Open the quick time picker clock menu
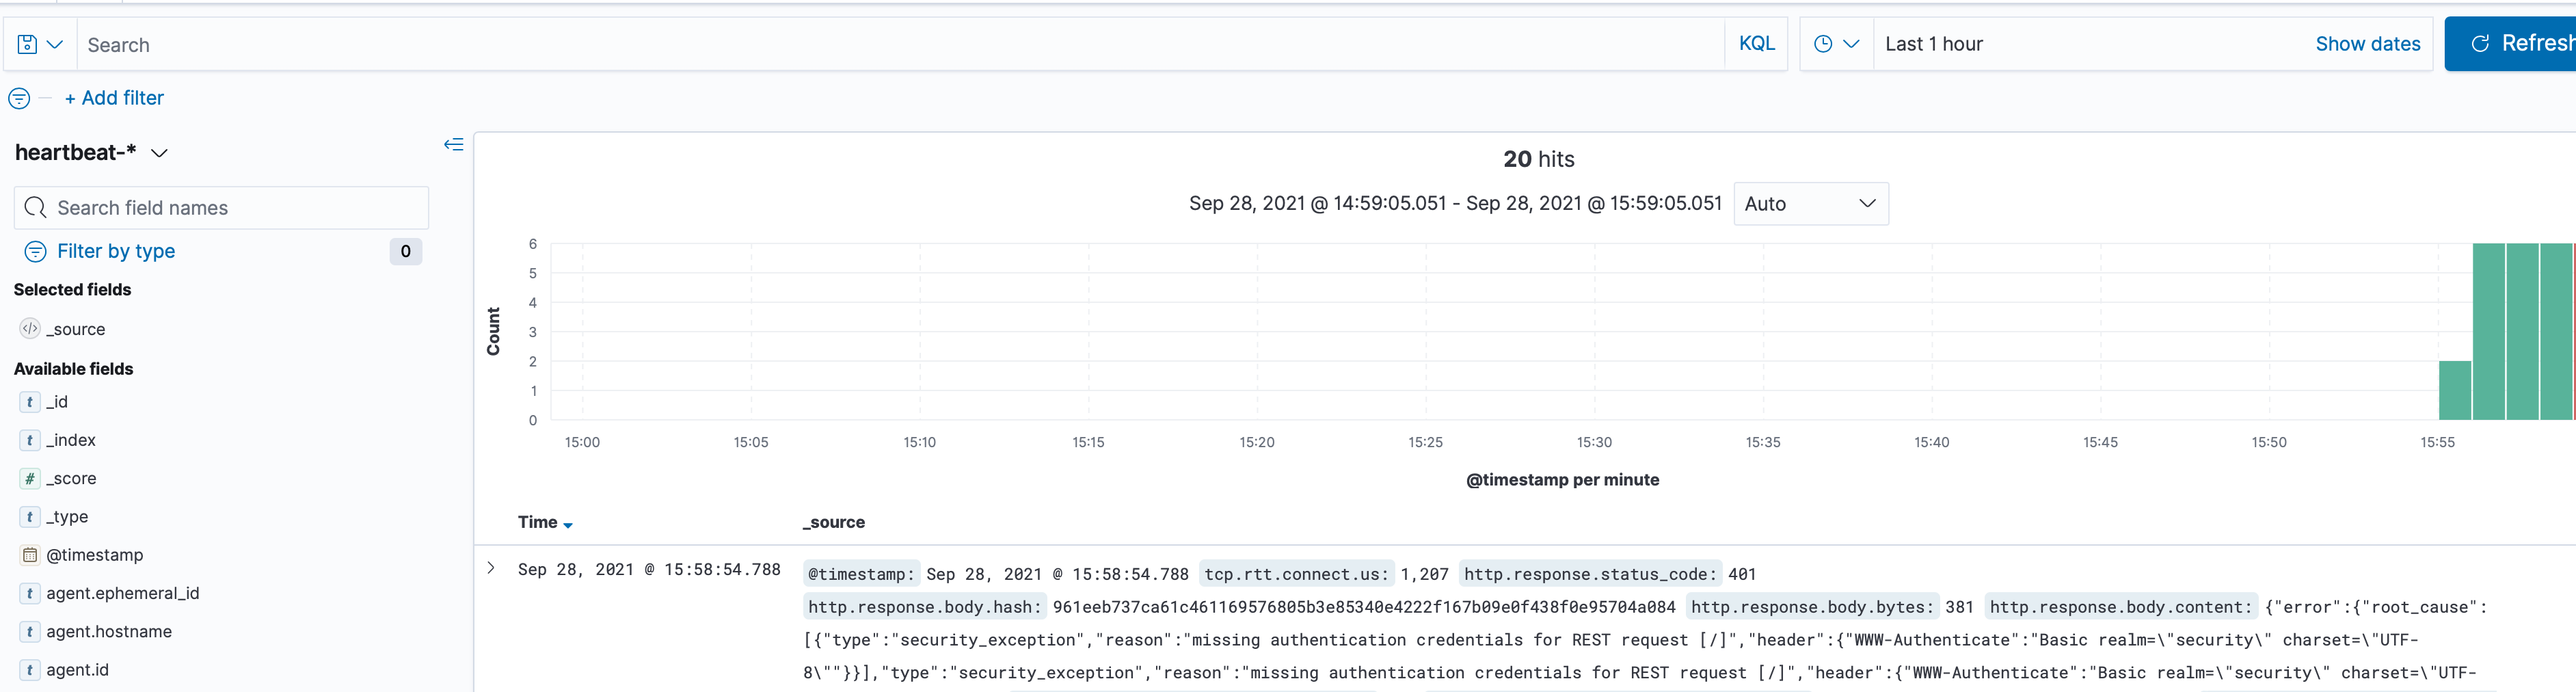Viewport: 2576px width, 692px height. (1836, 44)
